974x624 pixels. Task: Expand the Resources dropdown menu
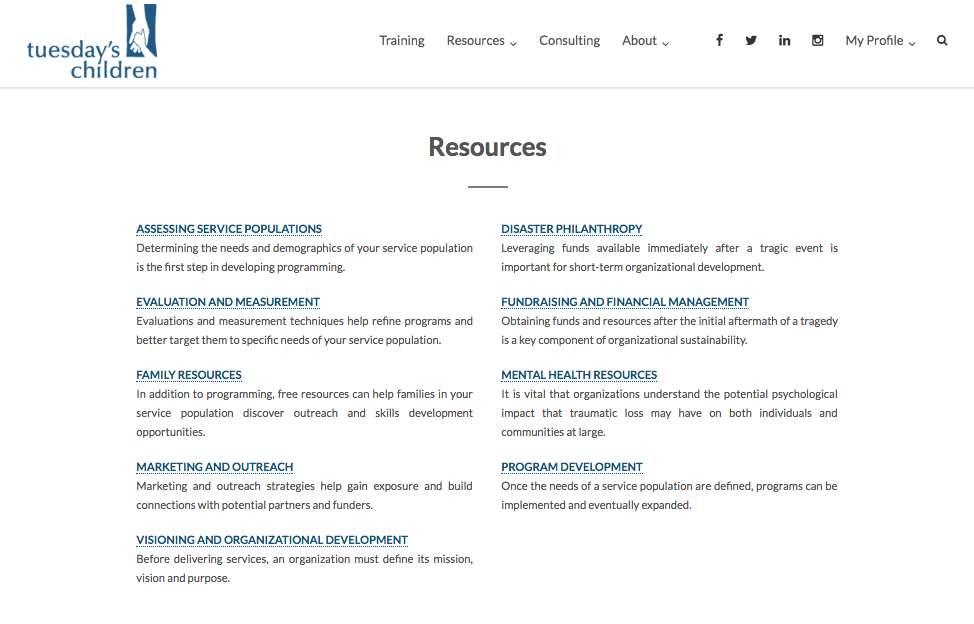coord(476,41)
